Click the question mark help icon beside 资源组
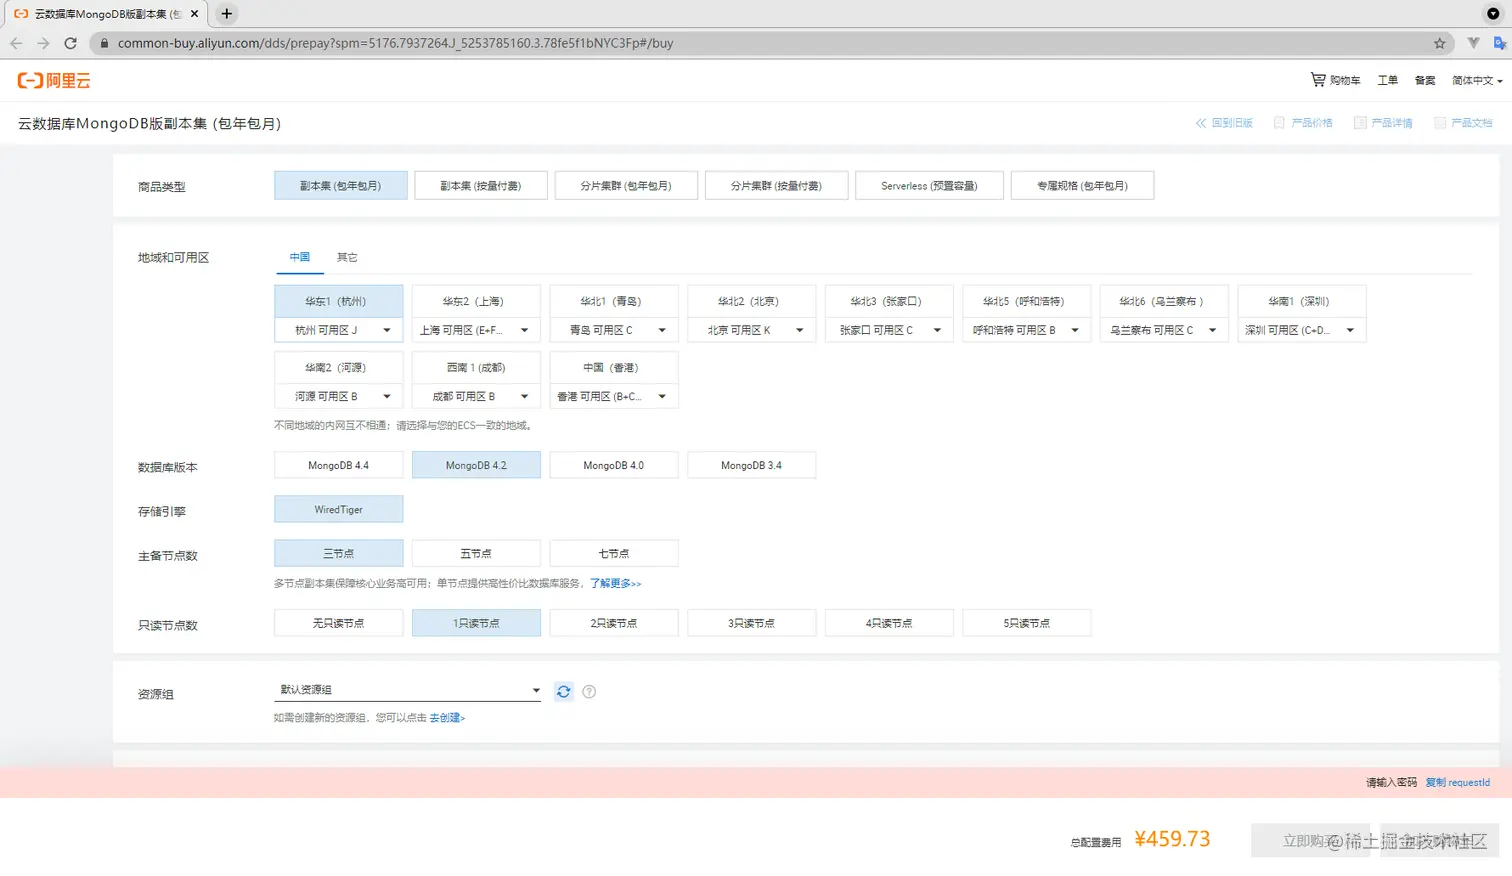1512x876 pixels. coord(589,691)
